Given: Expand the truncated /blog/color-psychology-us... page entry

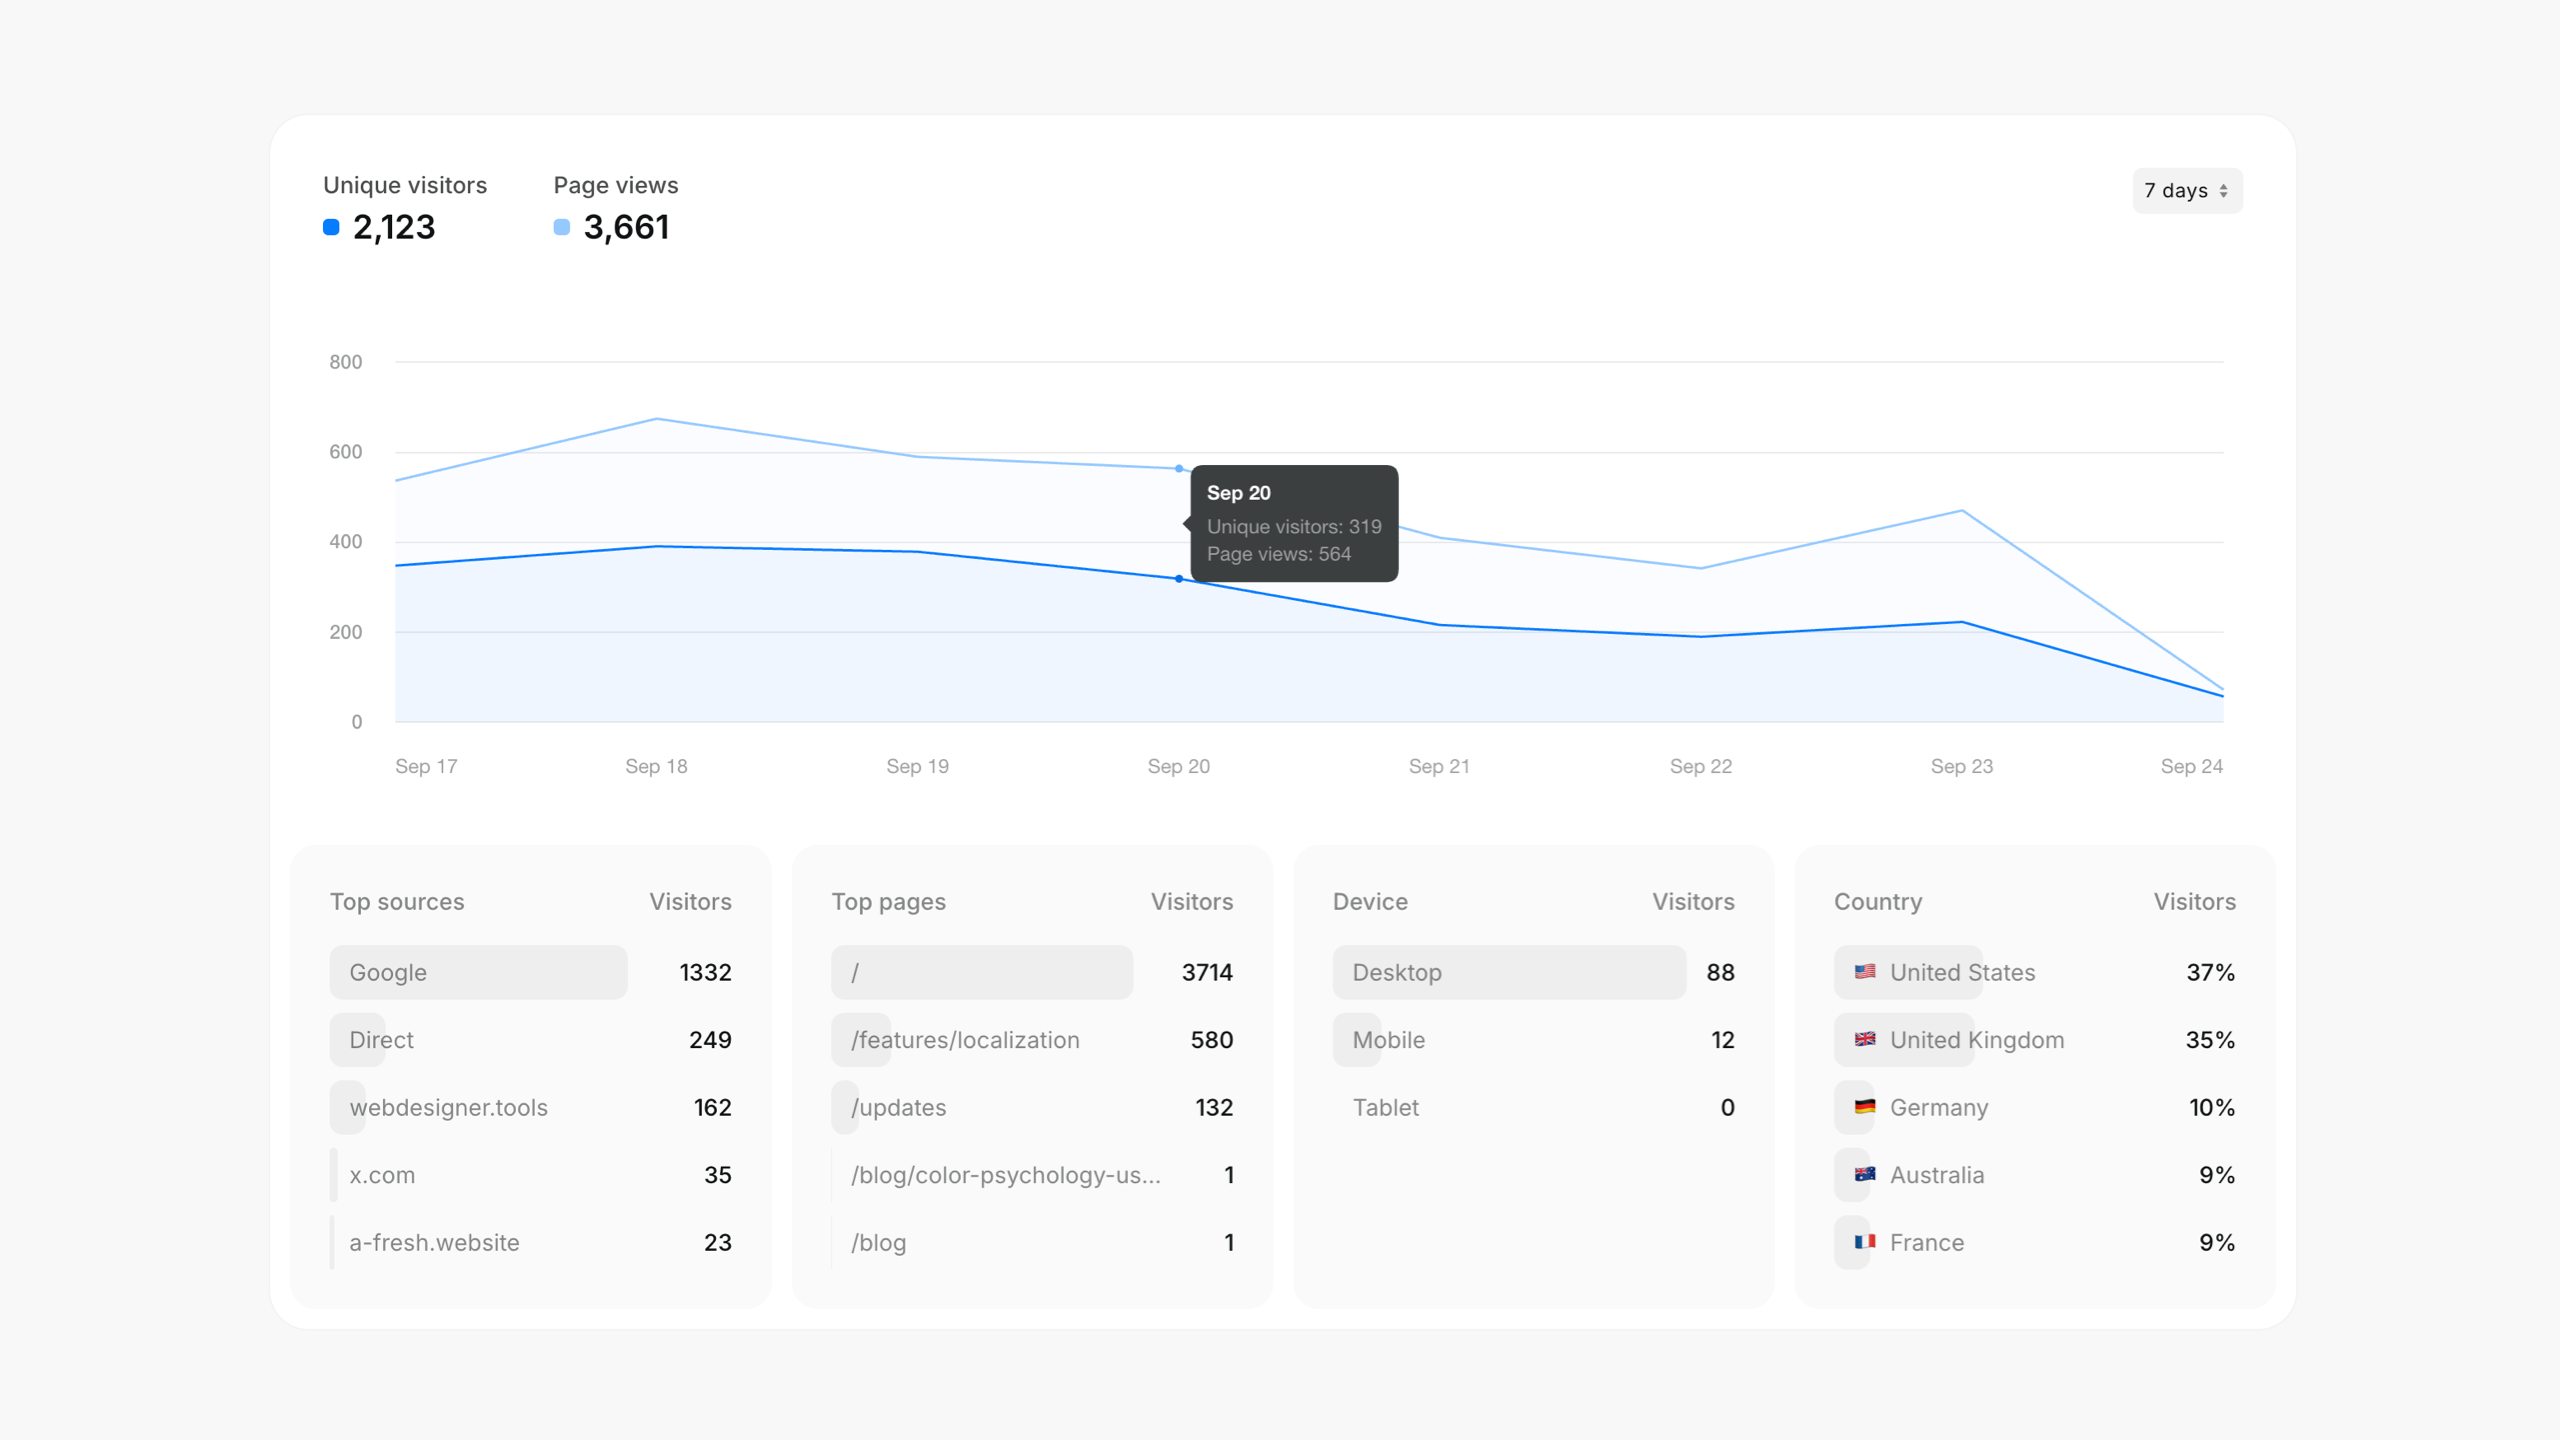Looking at the screenshot, I should pyautogui.click(x=1005, y=1175).
